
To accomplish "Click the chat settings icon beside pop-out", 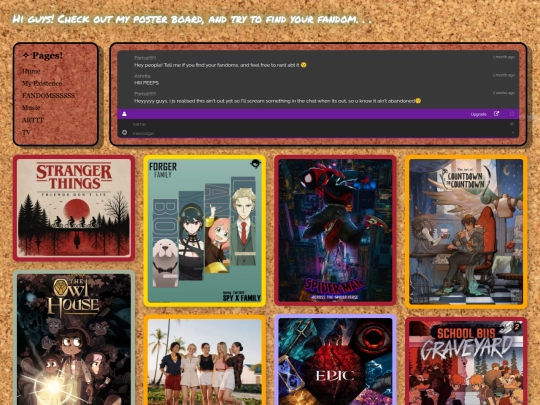I will coord(512,114).
